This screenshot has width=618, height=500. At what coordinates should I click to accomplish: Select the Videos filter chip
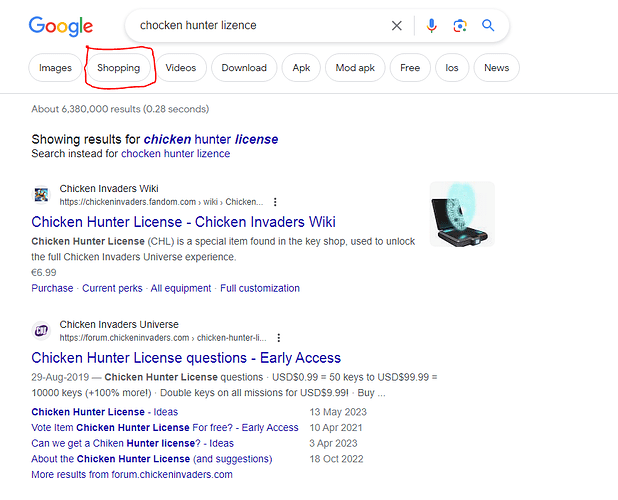point(181,68)
